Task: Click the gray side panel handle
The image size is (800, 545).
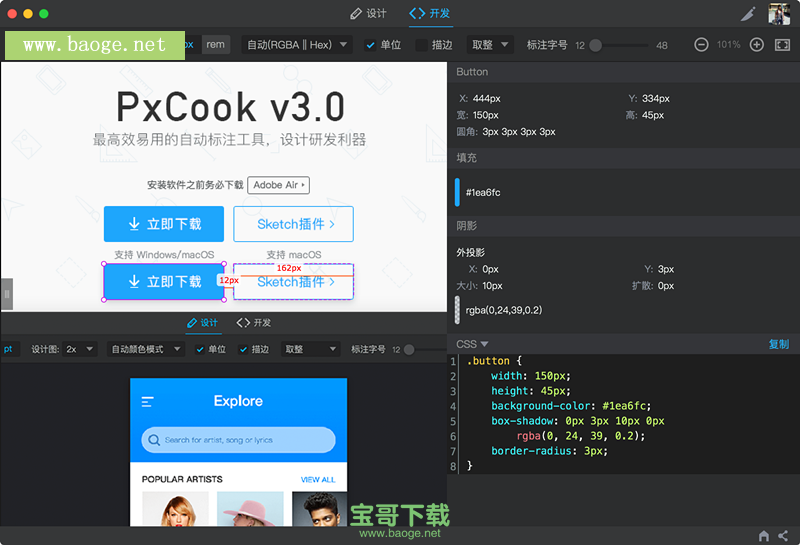Action: pos(7,294)
